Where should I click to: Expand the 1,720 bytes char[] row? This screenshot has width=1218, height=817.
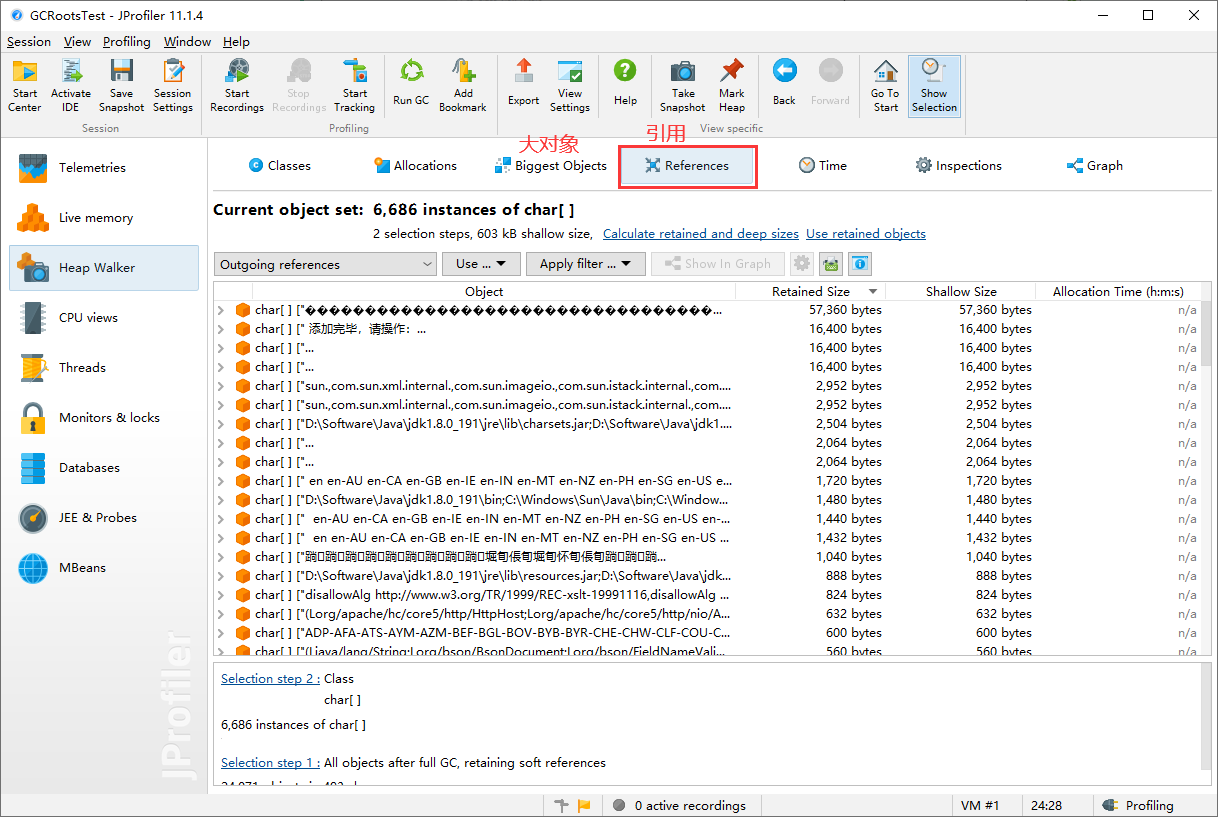(x=221, y=481)
